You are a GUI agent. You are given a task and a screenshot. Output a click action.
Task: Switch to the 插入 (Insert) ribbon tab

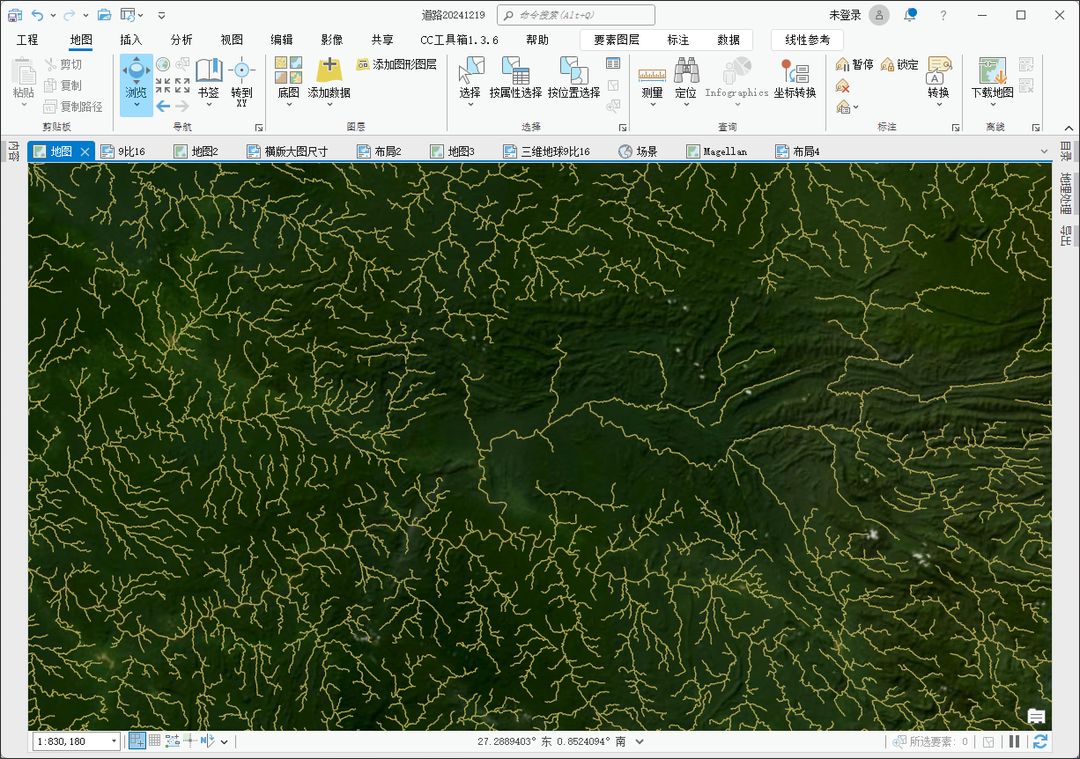pos(131,40)
